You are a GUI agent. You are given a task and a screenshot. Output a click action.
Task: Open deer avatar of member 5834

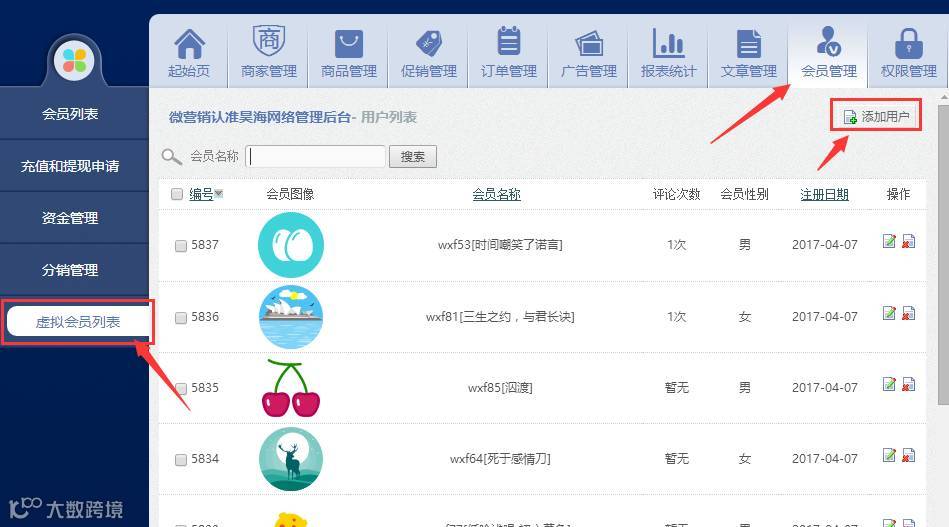[x=291, y=459]
